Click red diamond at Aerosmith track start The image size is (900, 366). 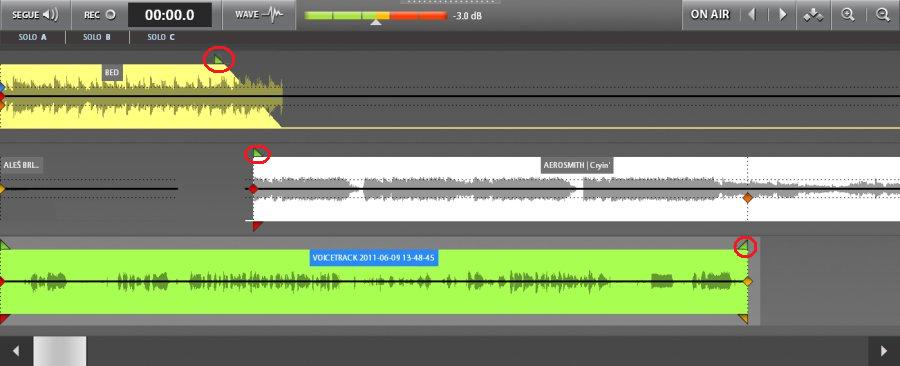(x=253, y=189)
